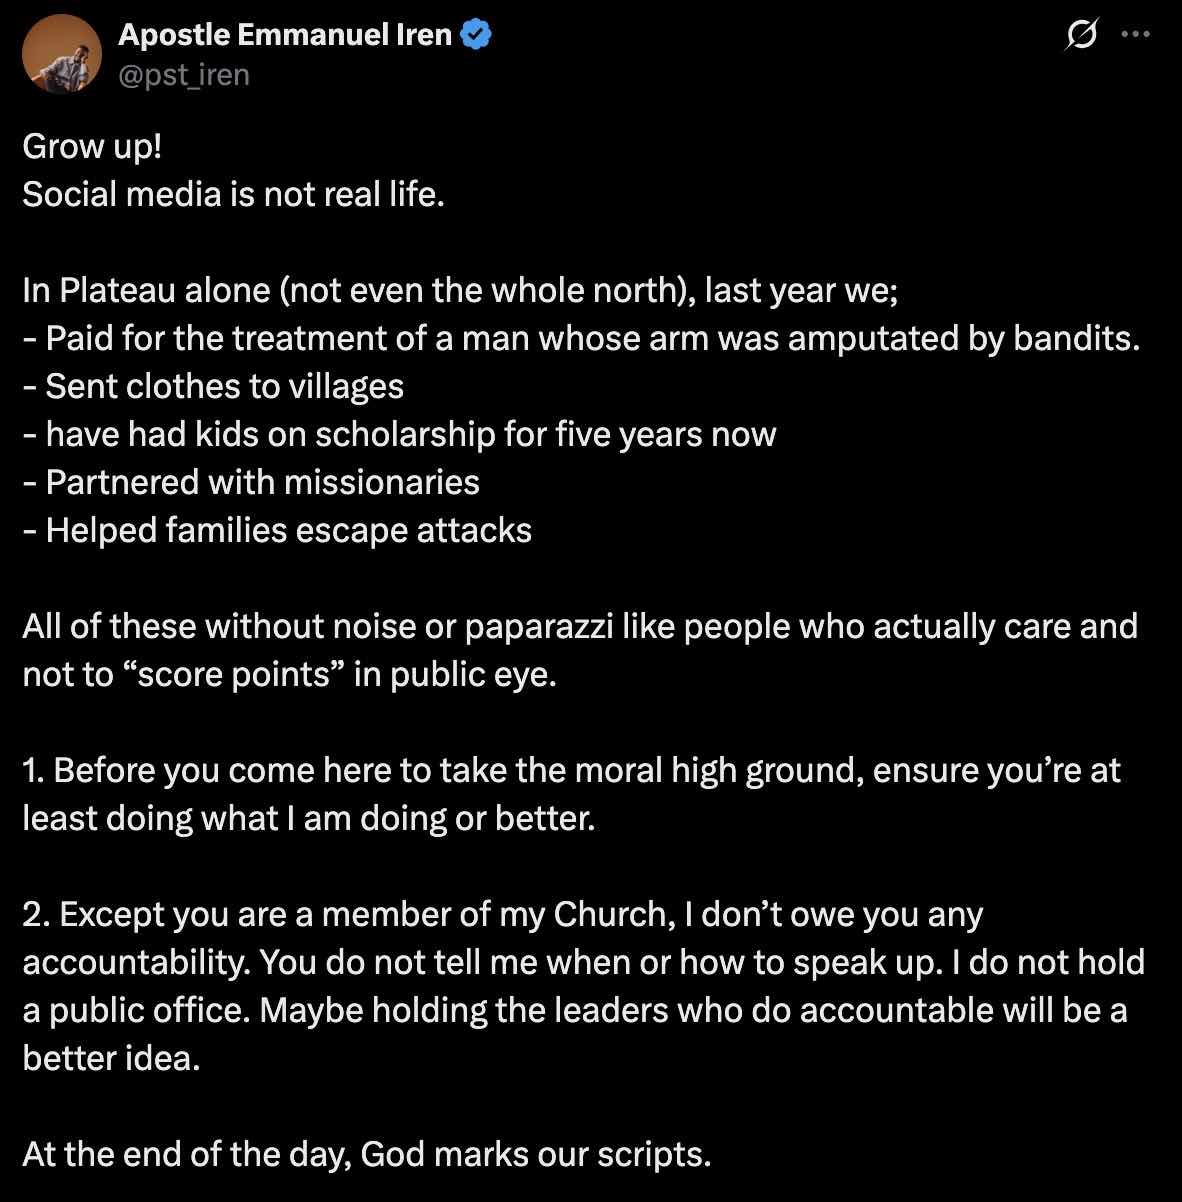Click the @pst_iren handle
The width and height of the screenshot is (1182, 1202).
tap(184, 75)
